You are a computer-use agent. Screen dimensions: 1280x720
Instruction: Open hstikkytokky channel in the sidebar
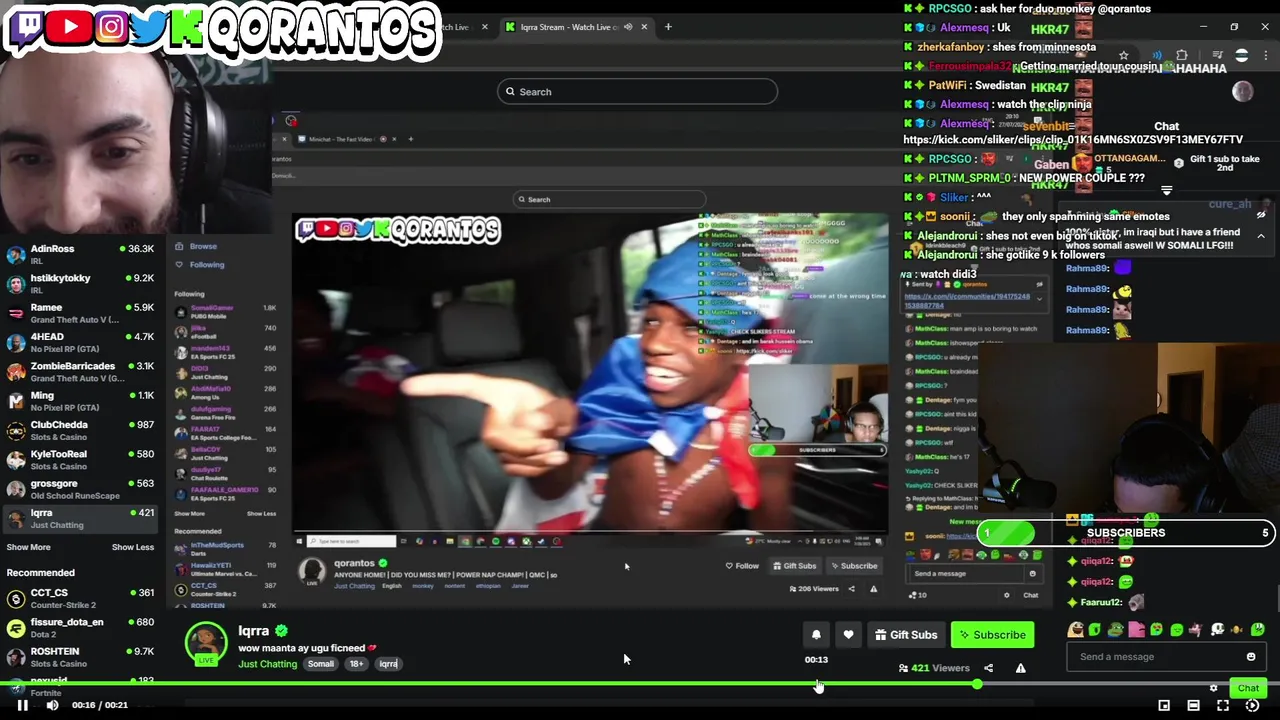[x=82, y=284]
